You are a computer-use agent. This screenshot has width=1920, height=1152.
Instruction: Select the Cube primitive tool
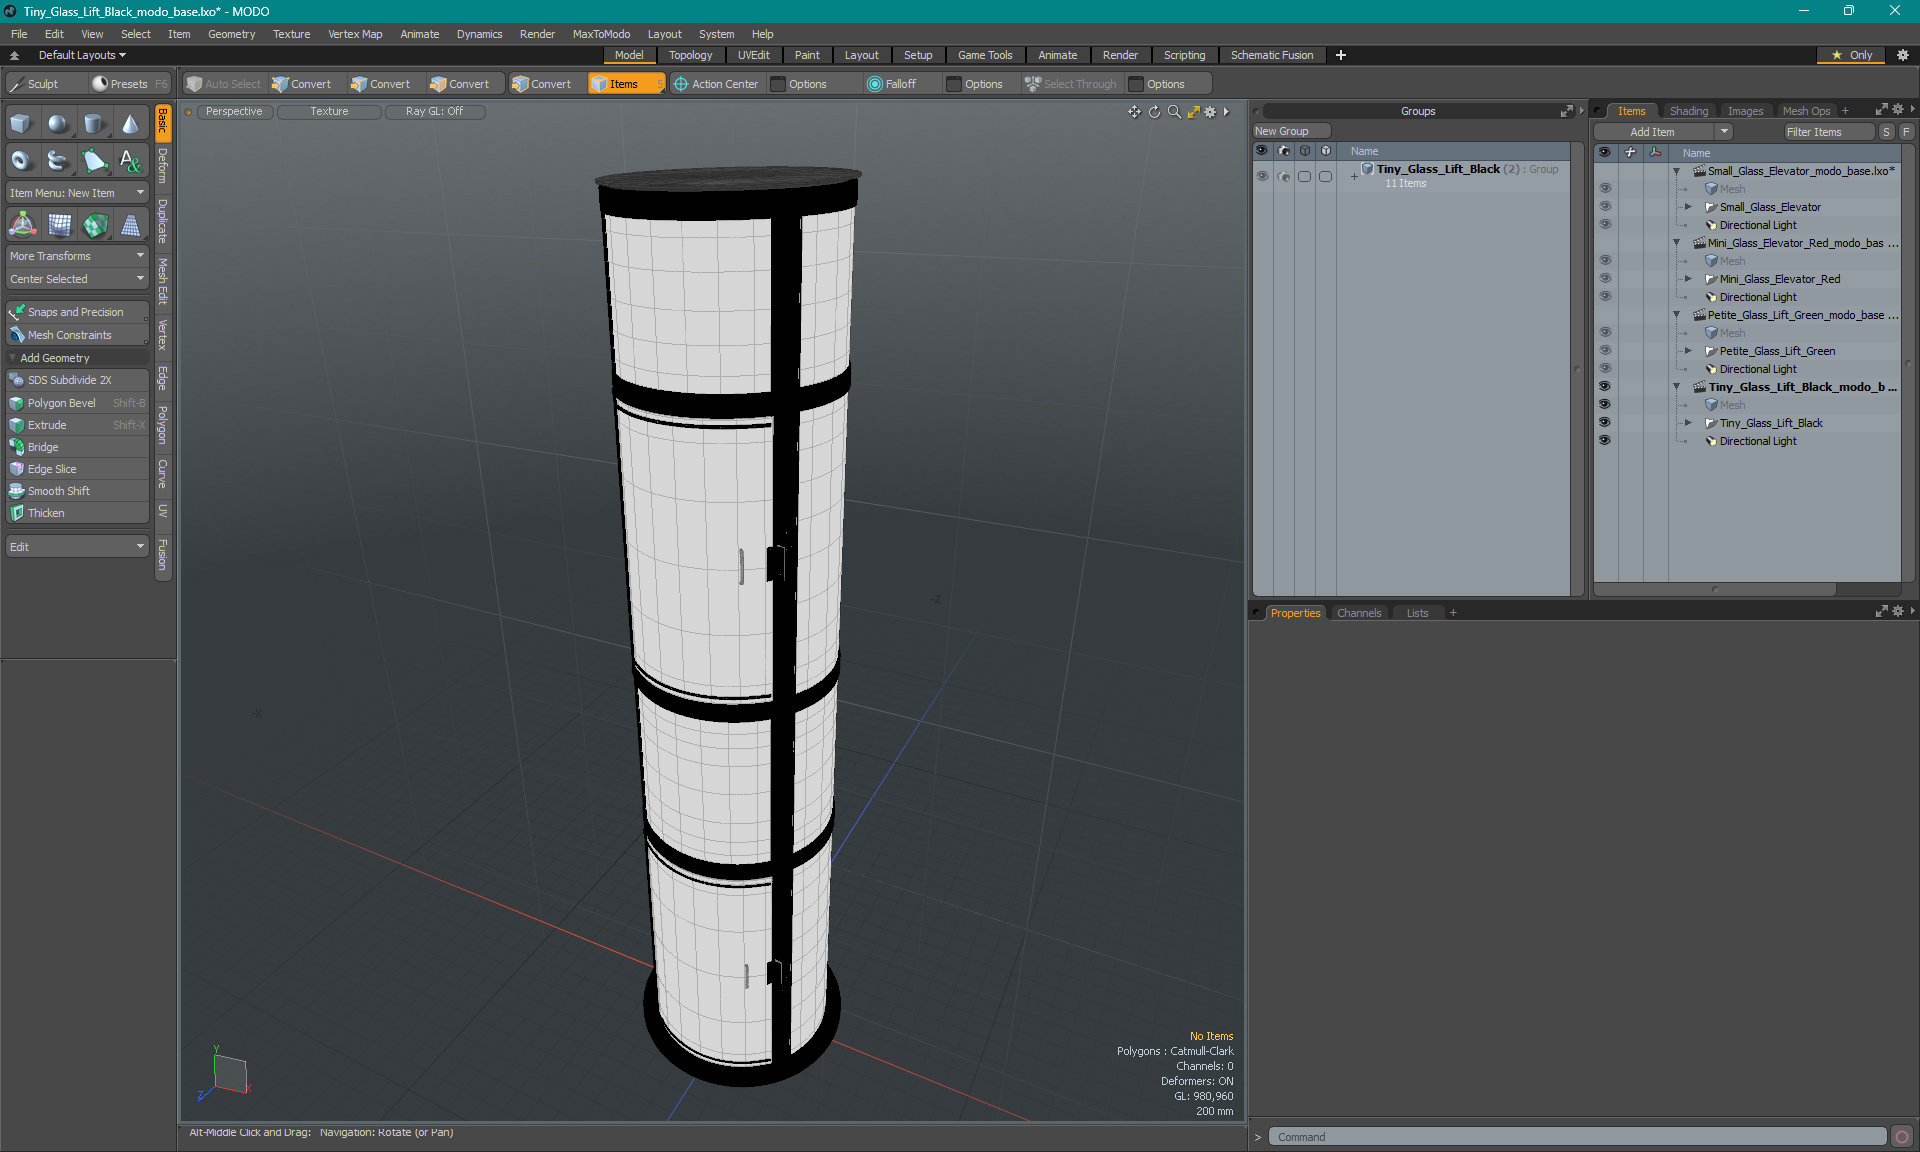pos(21,124)
